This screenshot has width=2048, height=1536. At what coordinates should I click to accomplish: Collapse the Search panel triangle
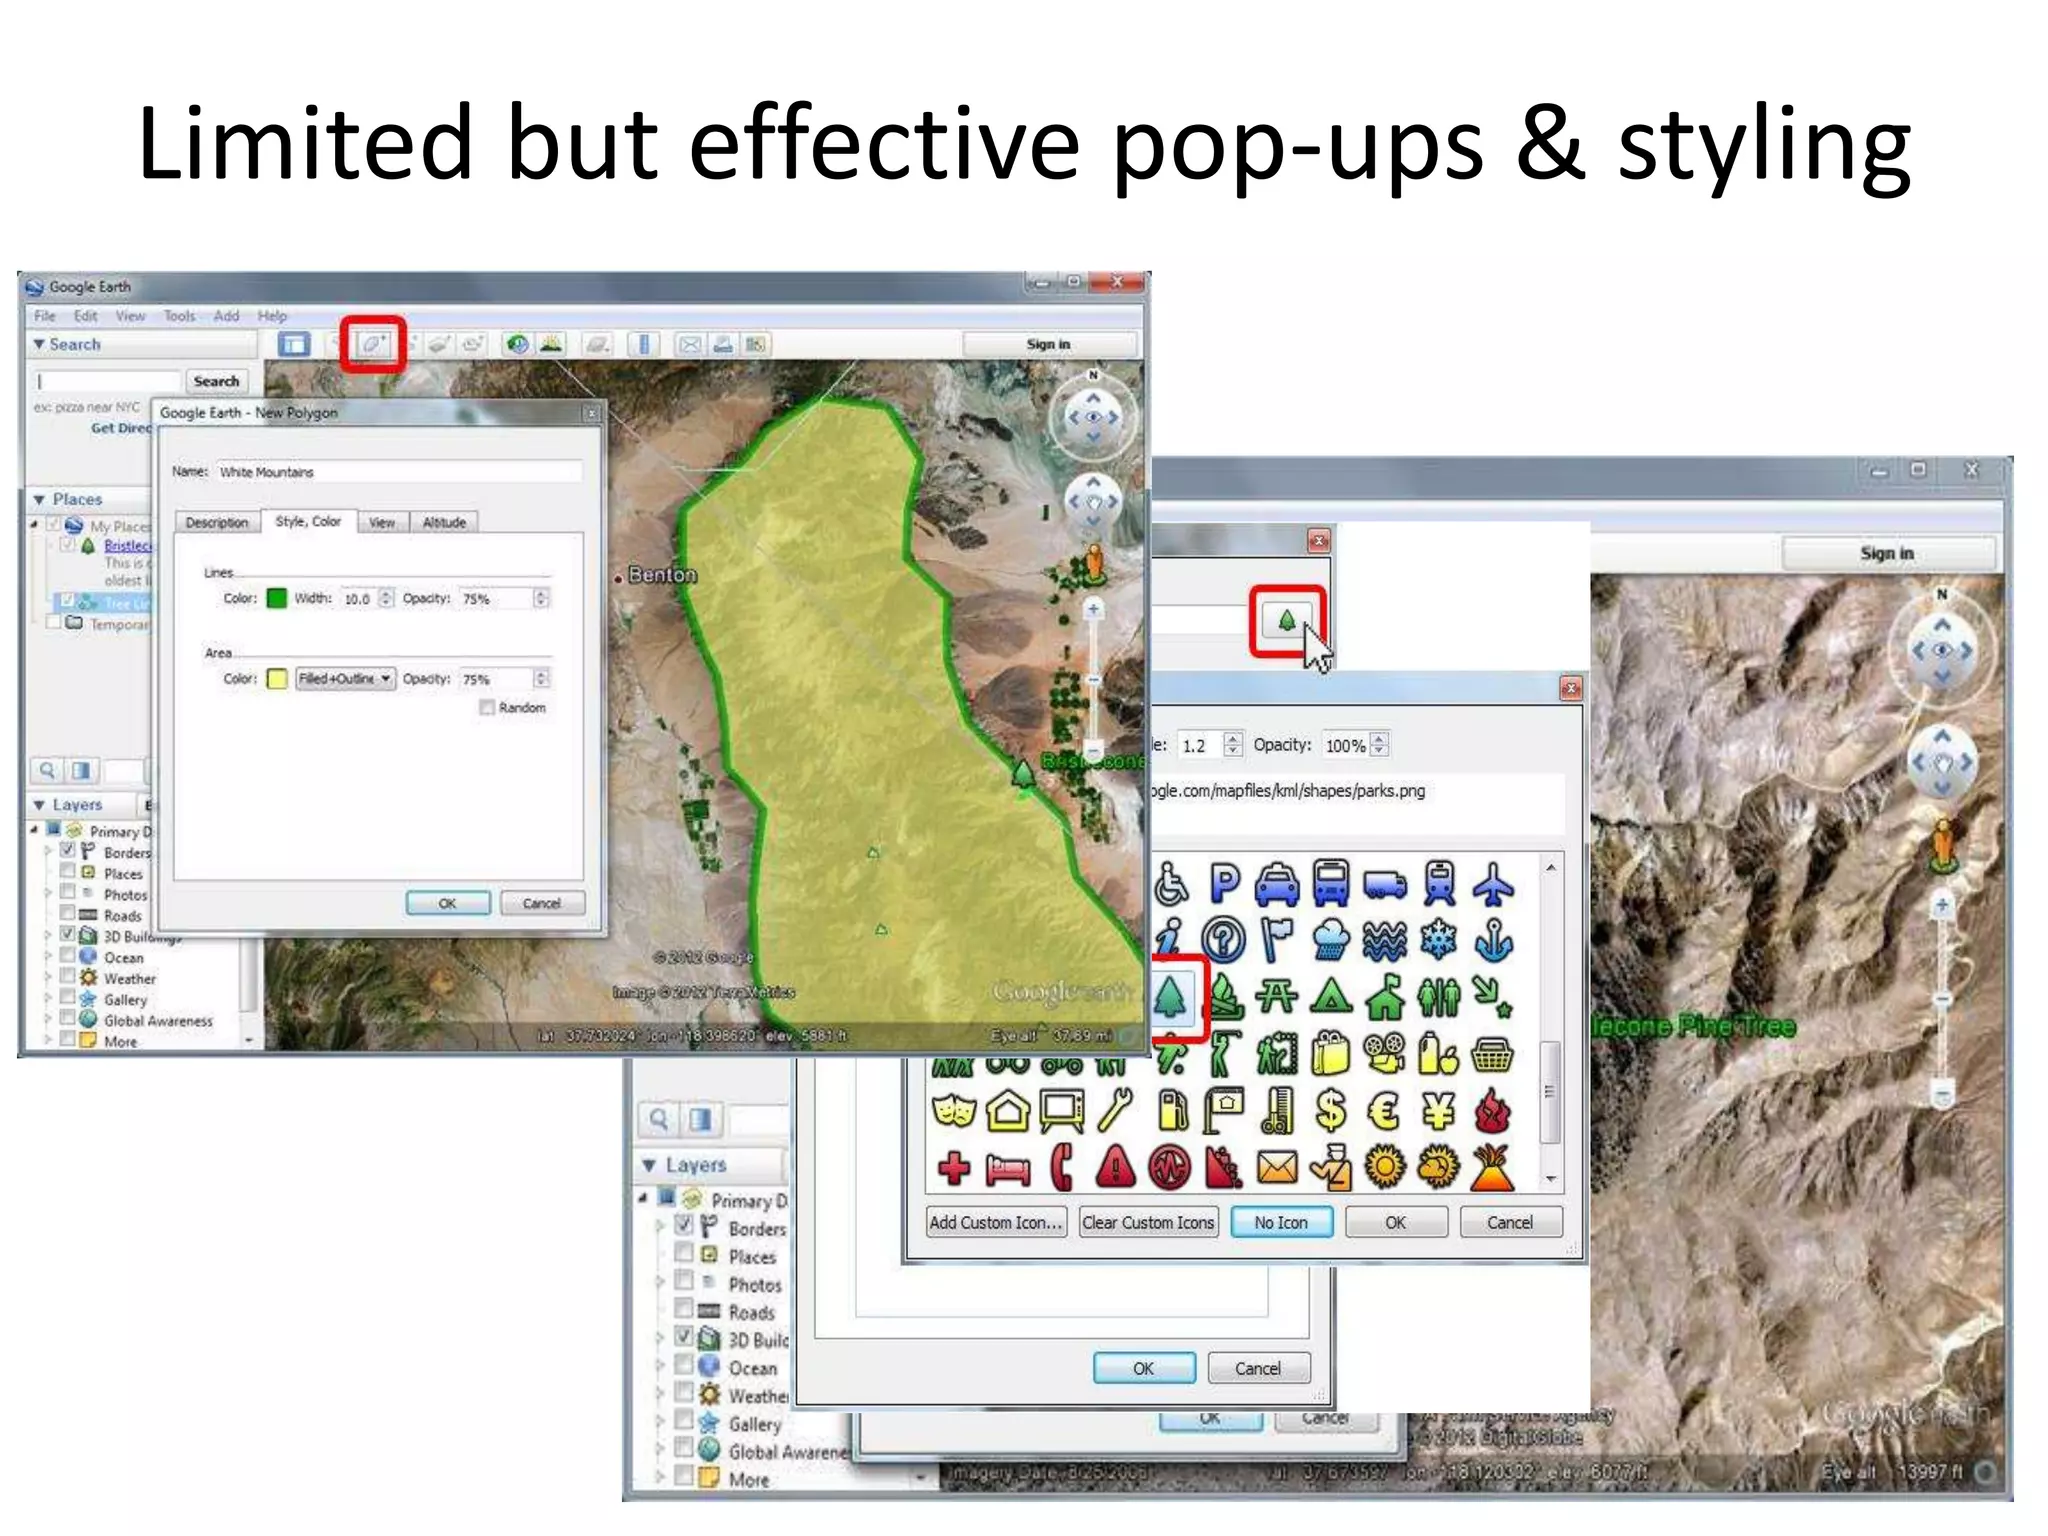[39, 344]
